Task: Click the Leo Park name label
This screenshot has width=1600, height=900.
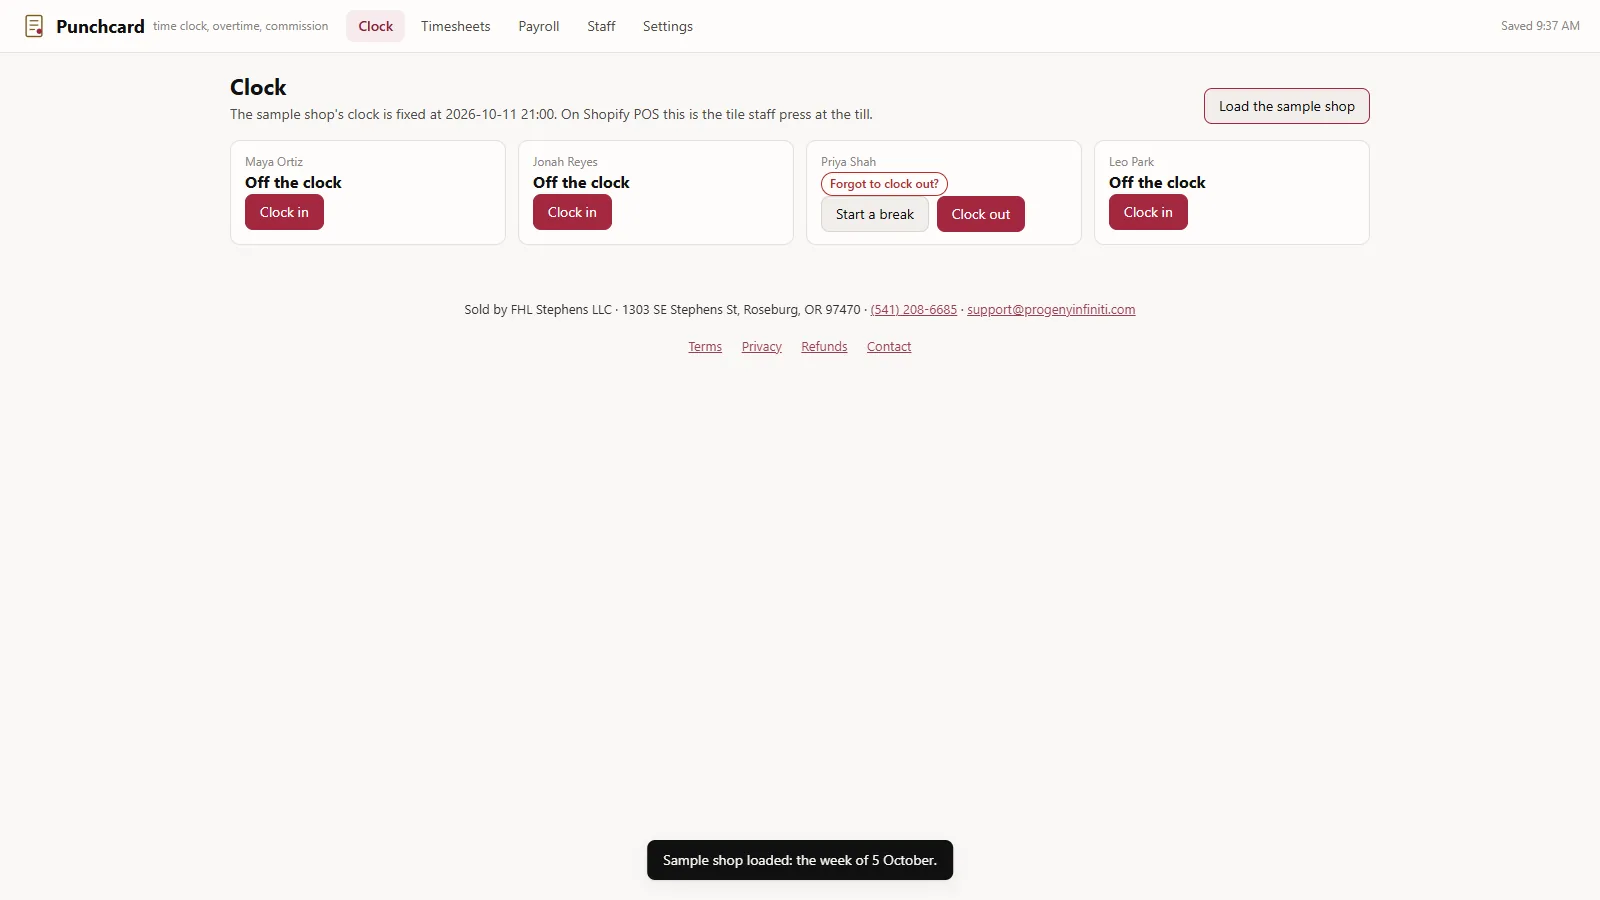Action: pyautogui.click(x=1131, y=162)
